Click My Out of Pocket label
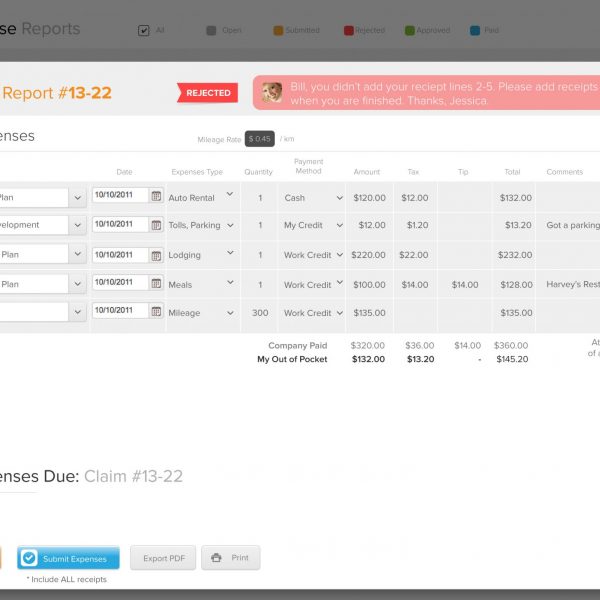 292,359
